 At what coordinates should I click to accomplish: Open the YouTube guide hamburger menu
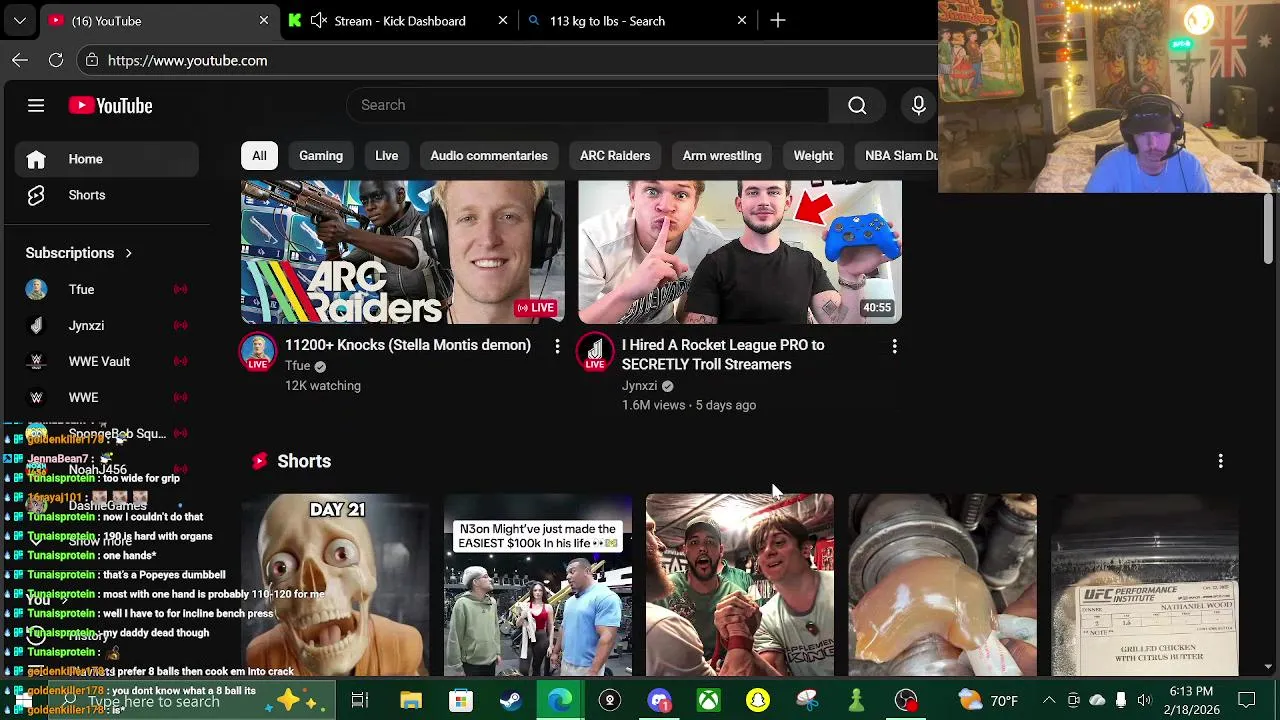tap(36, 105)
